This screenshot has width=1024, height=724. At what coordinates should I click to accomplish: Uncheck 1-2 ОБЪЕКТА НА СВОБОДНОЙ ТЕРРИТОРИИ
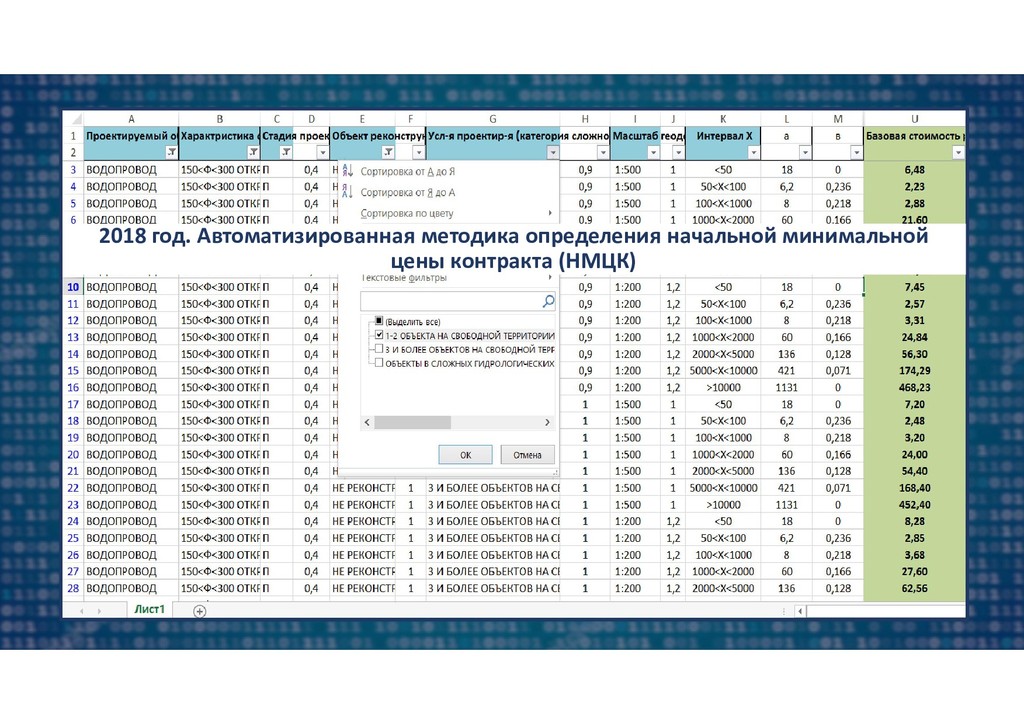pos(379,335)
